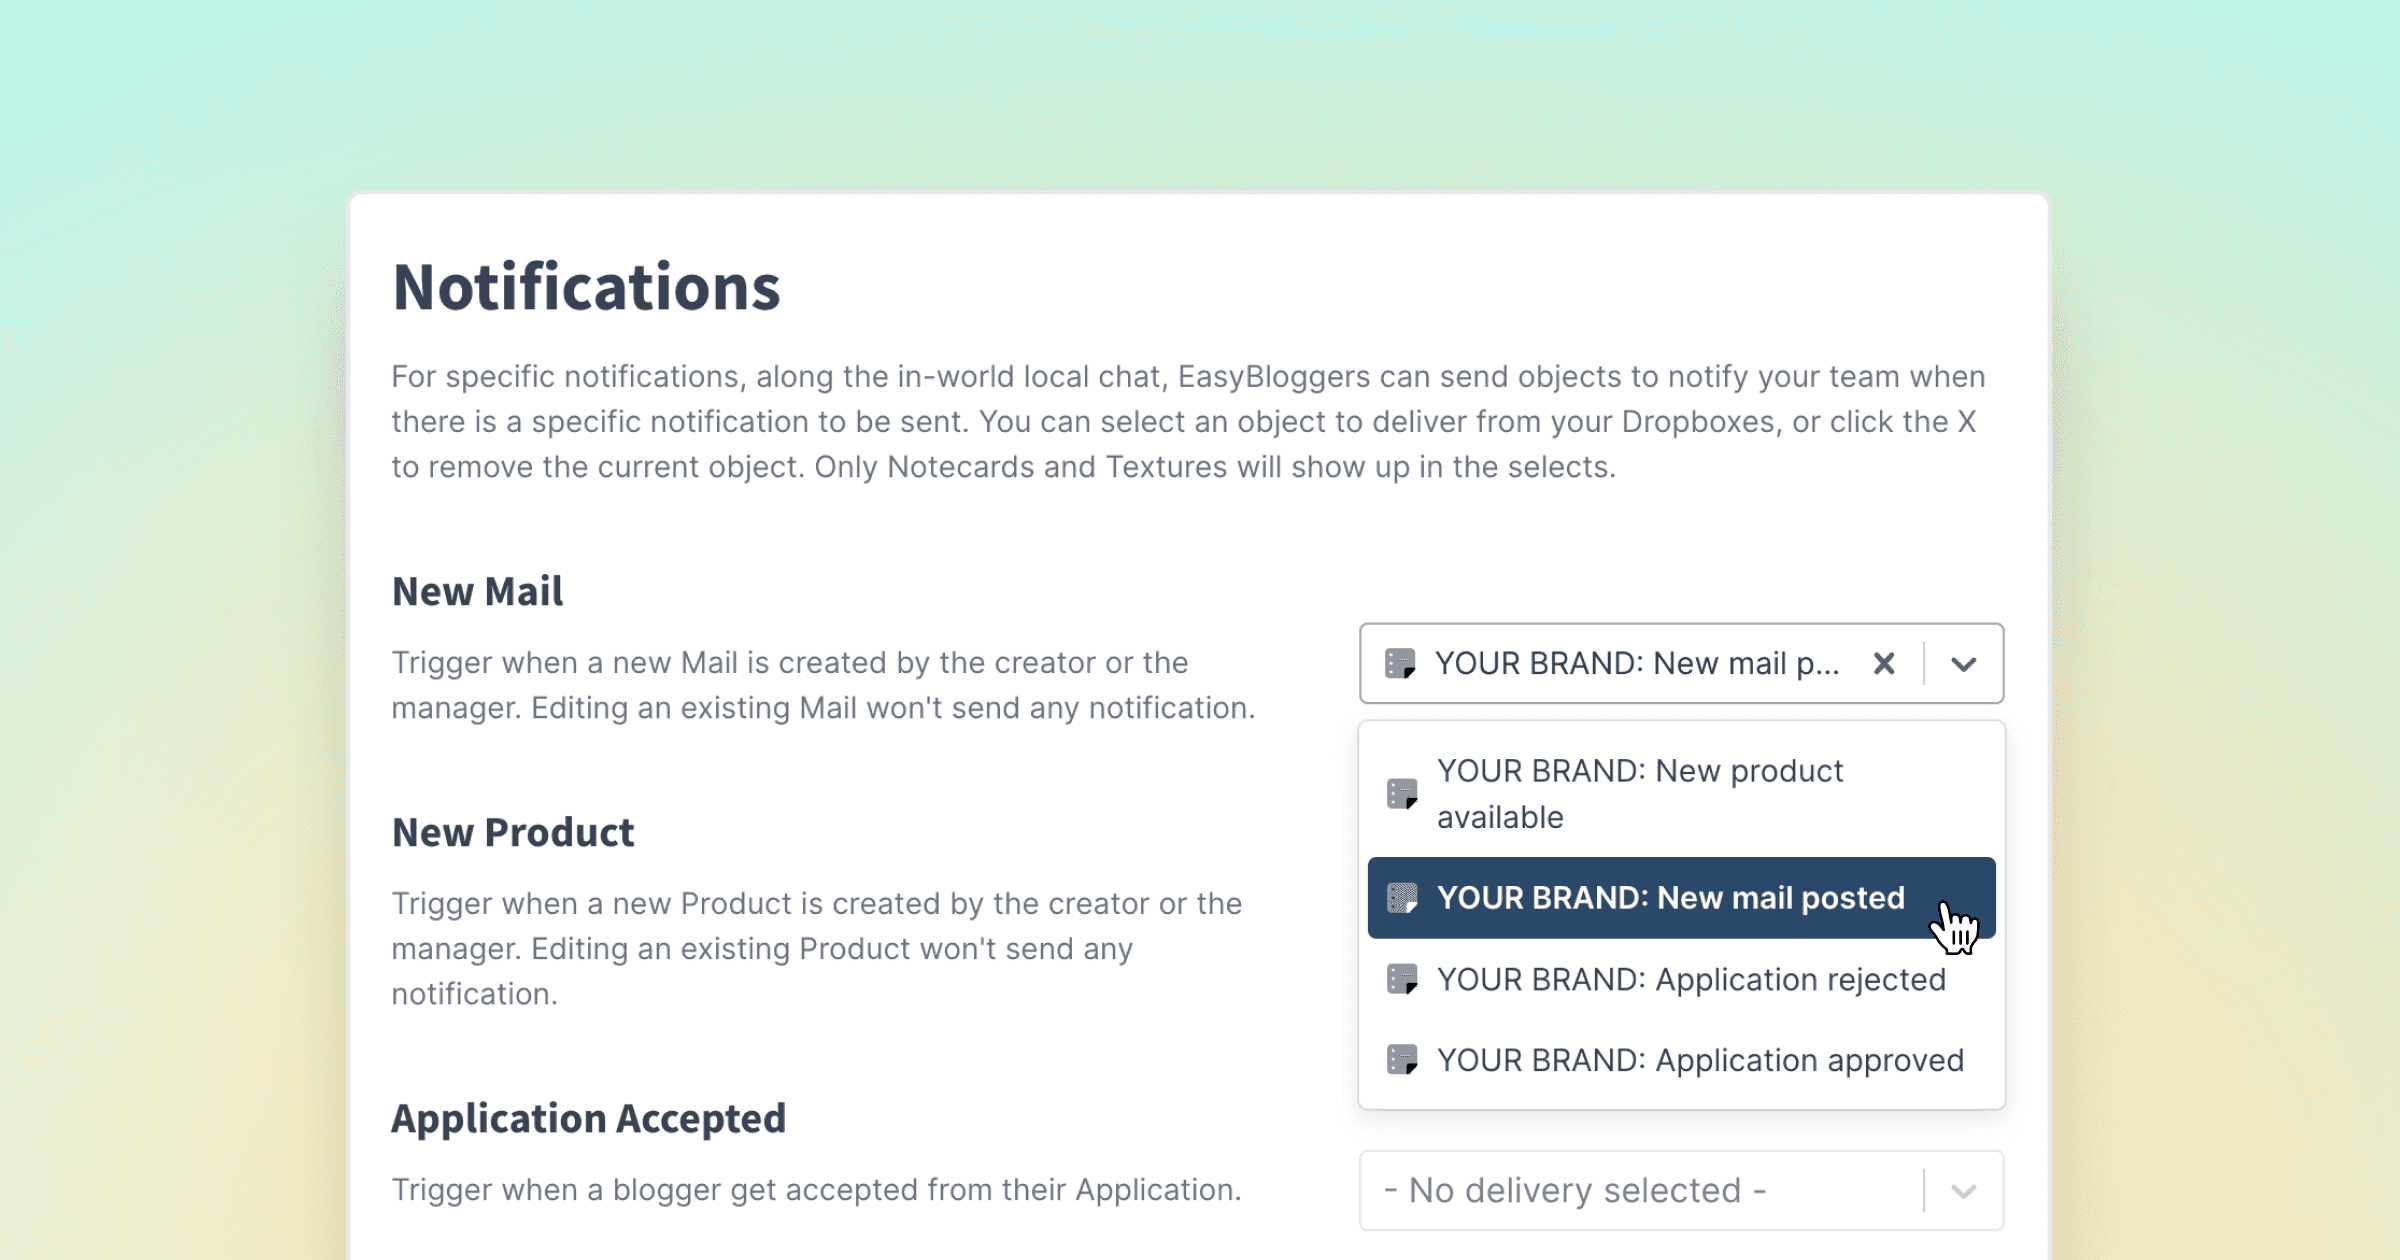Click the "New Product" section heading
Image resolution: width=2400 pixels, height=1260 pixels.
(x=513, y=833)
